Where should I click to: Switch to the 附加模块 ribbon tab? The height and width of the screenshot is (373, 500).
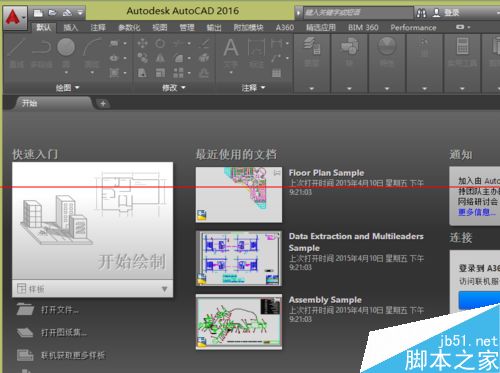(248, 27)
